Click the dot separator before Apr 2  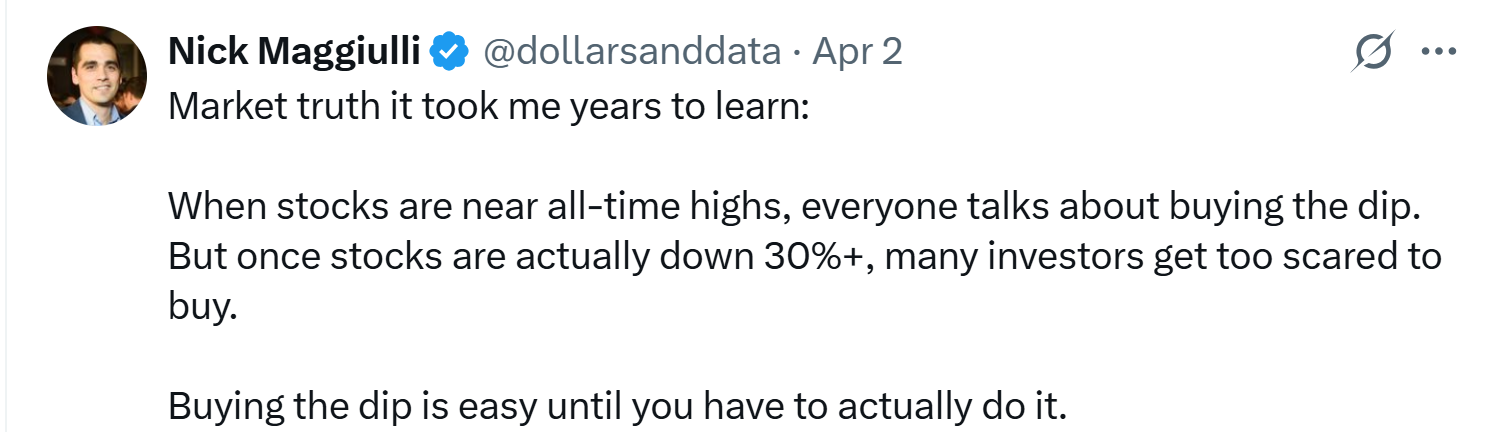click(796, 52)
